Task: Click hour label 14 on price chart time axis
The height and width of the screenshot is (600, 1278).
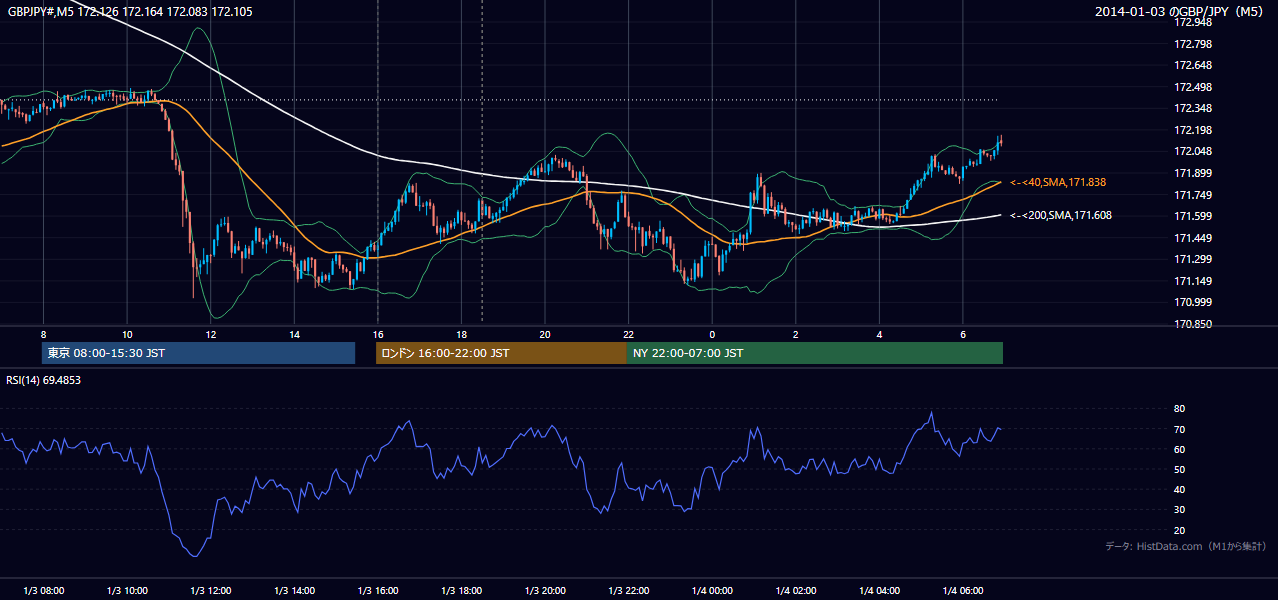Action: pyautogui.click(x=294, y=334)
